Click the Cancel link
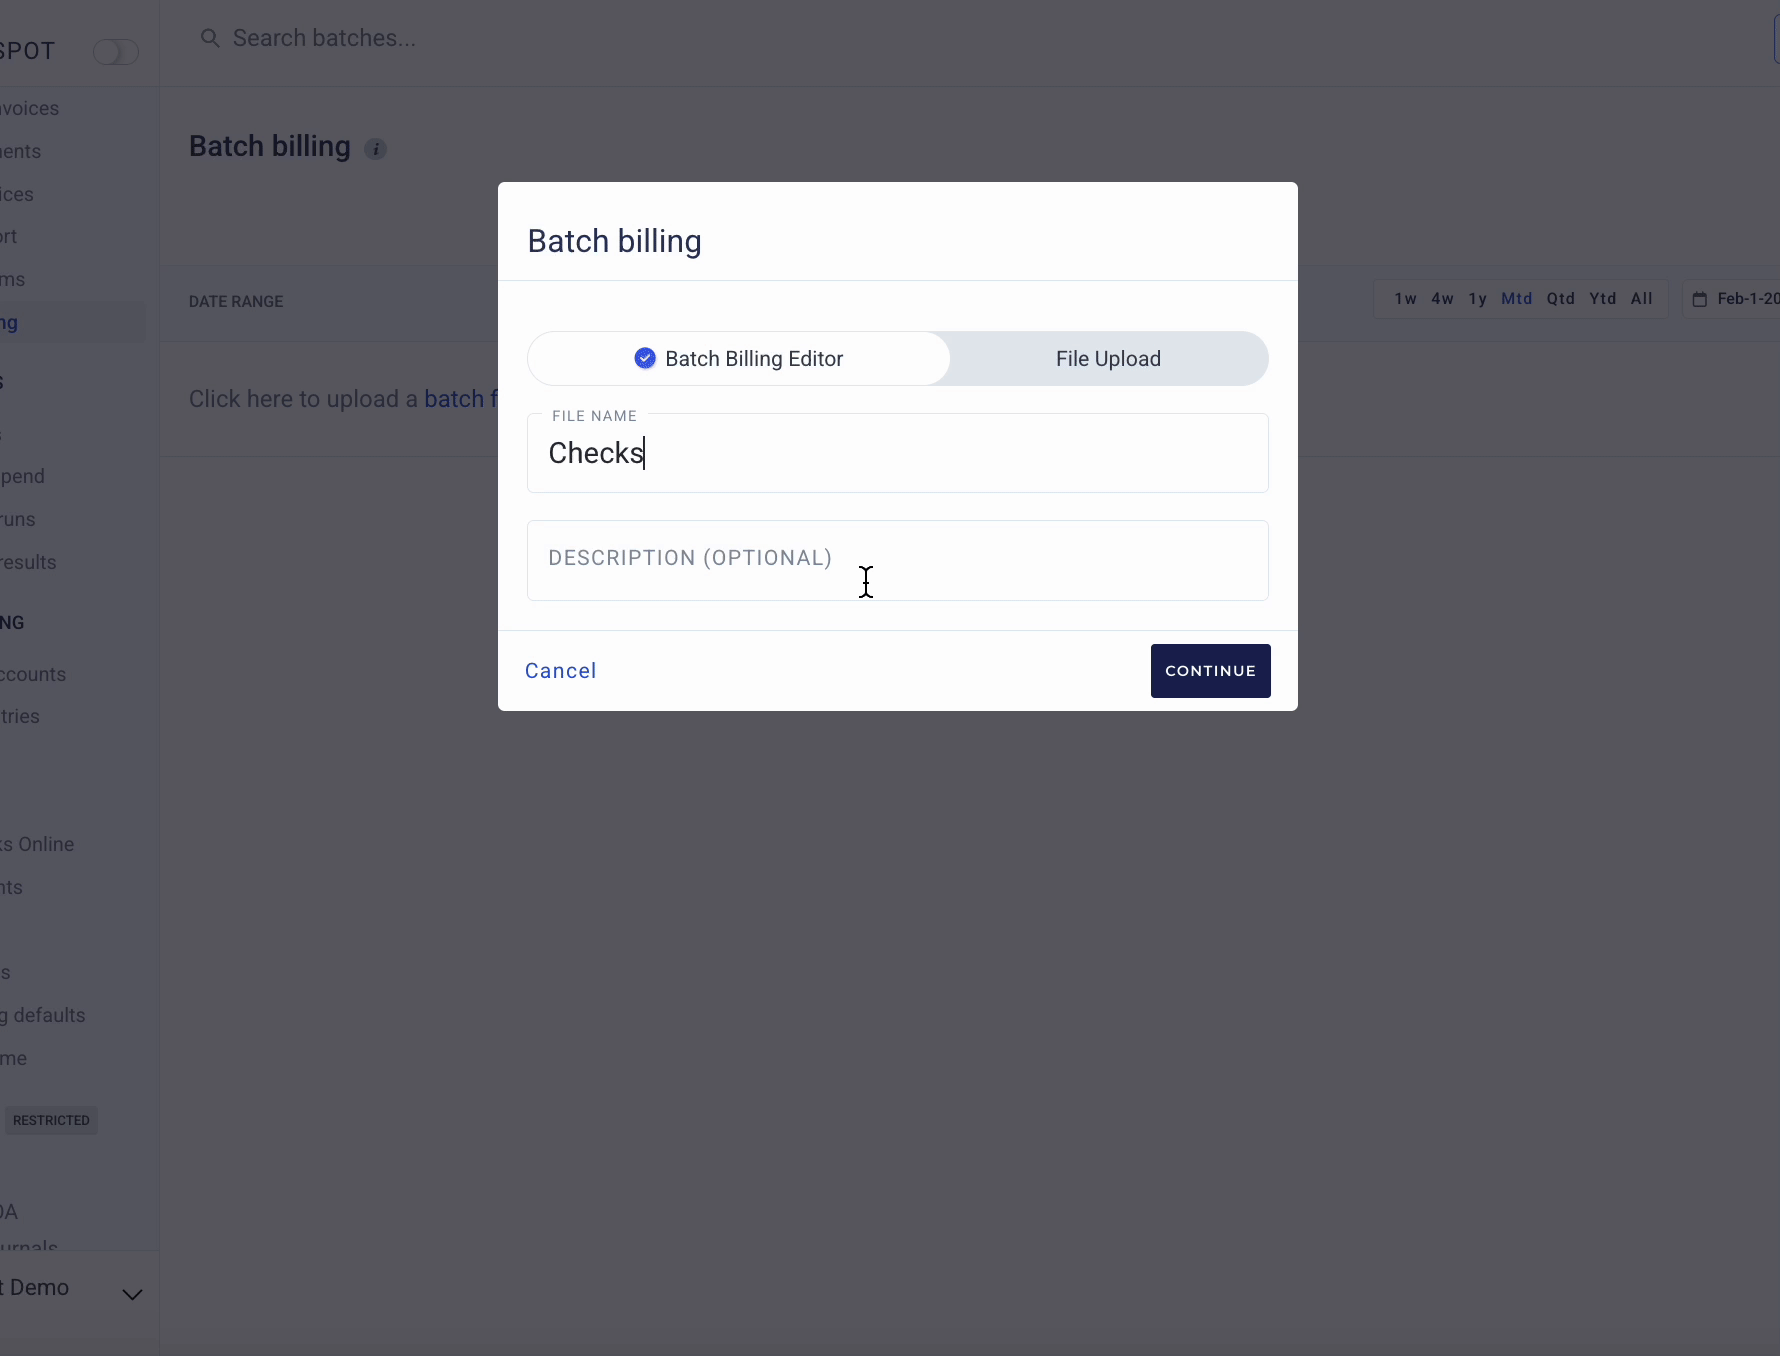The width and height of the screenshot is (1780, 1356). tap(560, 671)
